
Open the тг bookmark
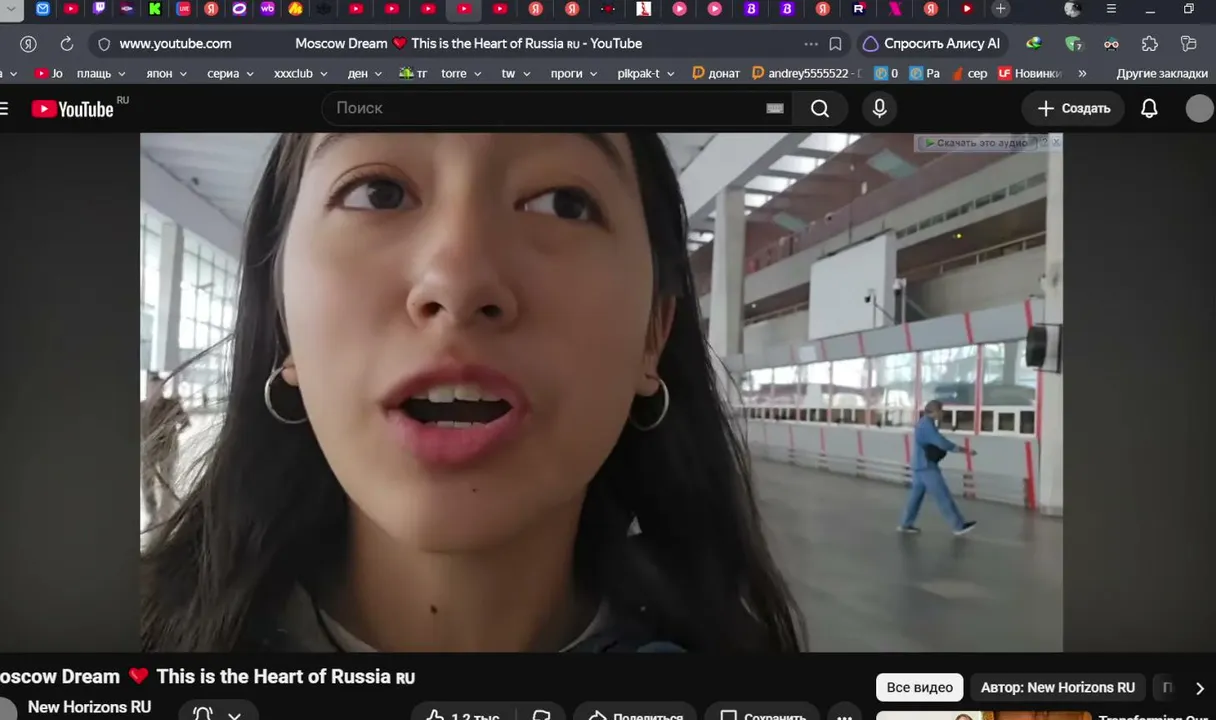(413, 74)
